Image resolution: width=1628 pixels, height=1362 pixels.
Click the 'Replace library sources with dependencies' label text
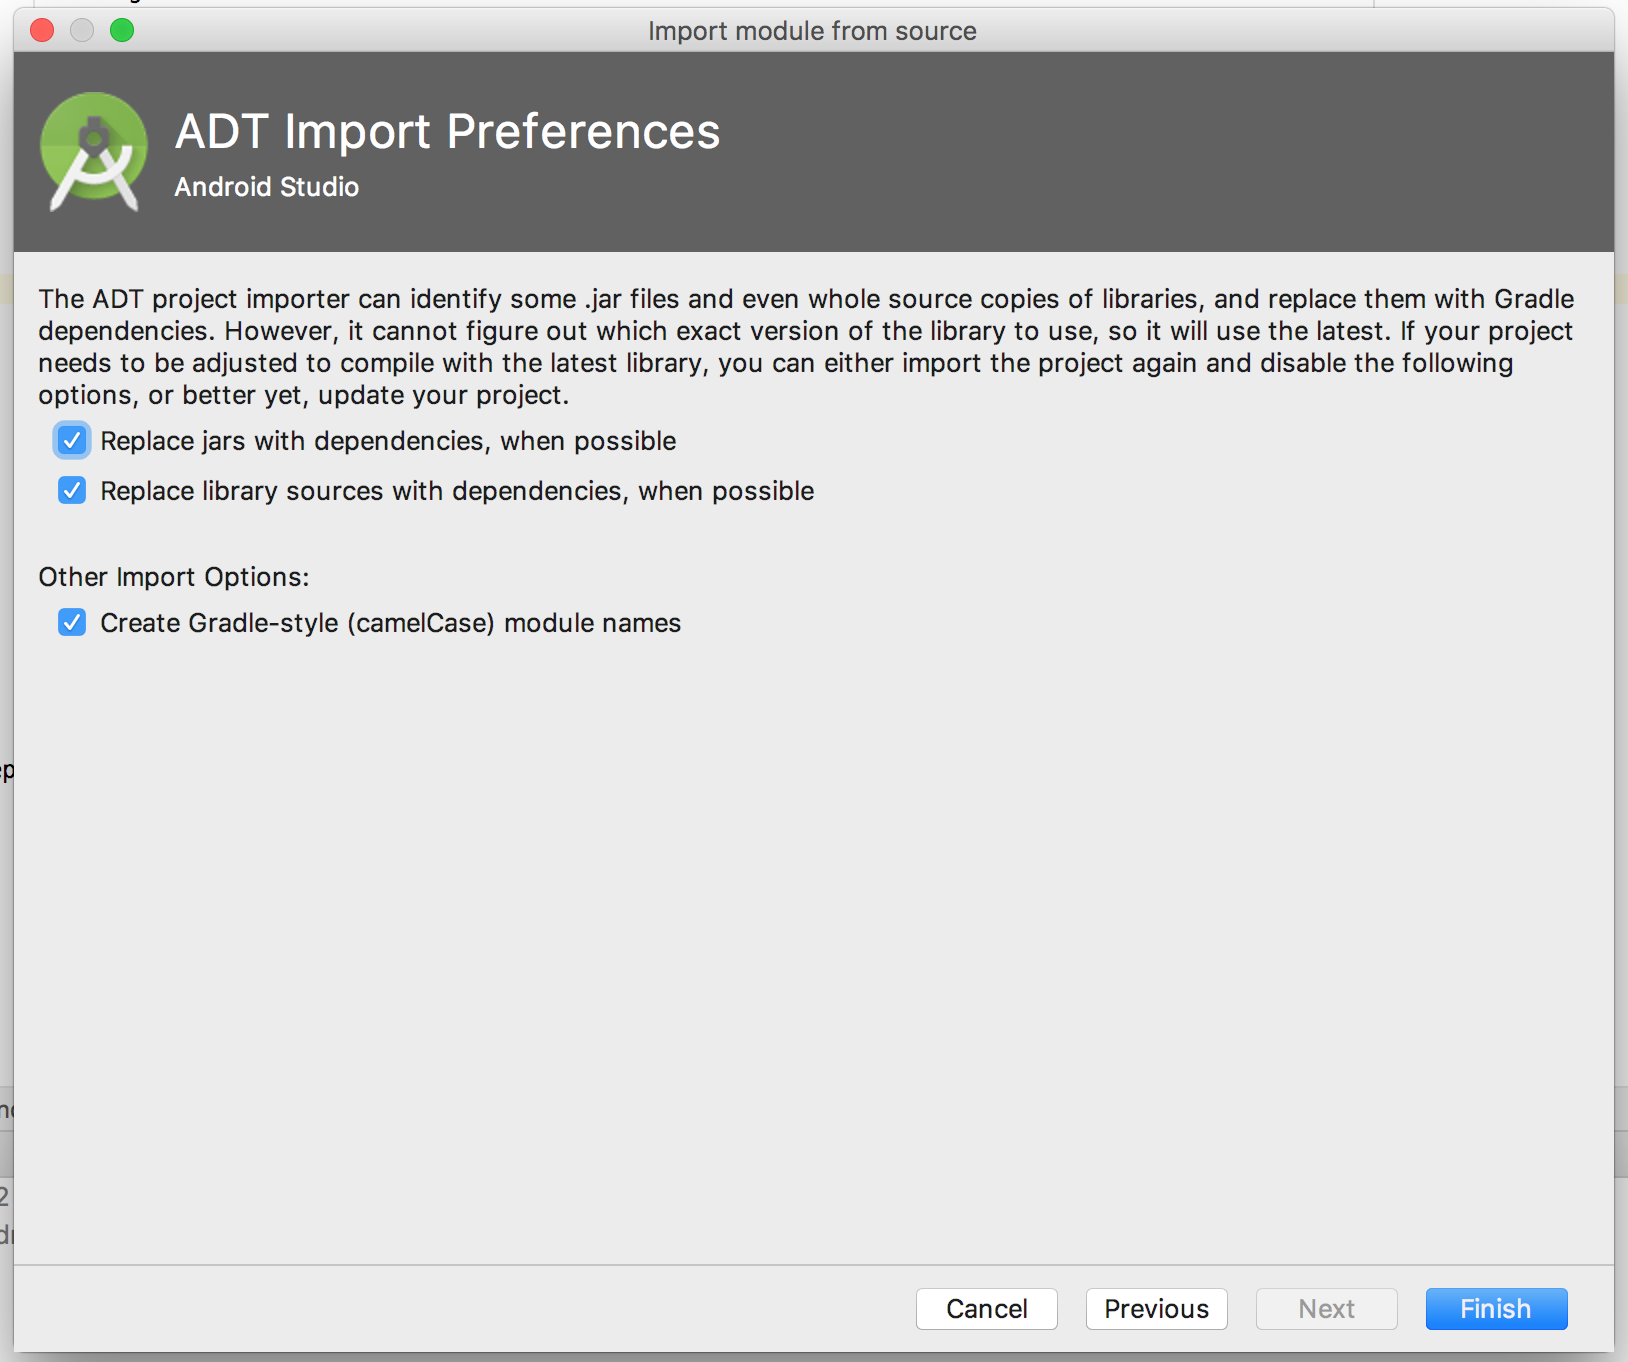[x=457, y=491]
